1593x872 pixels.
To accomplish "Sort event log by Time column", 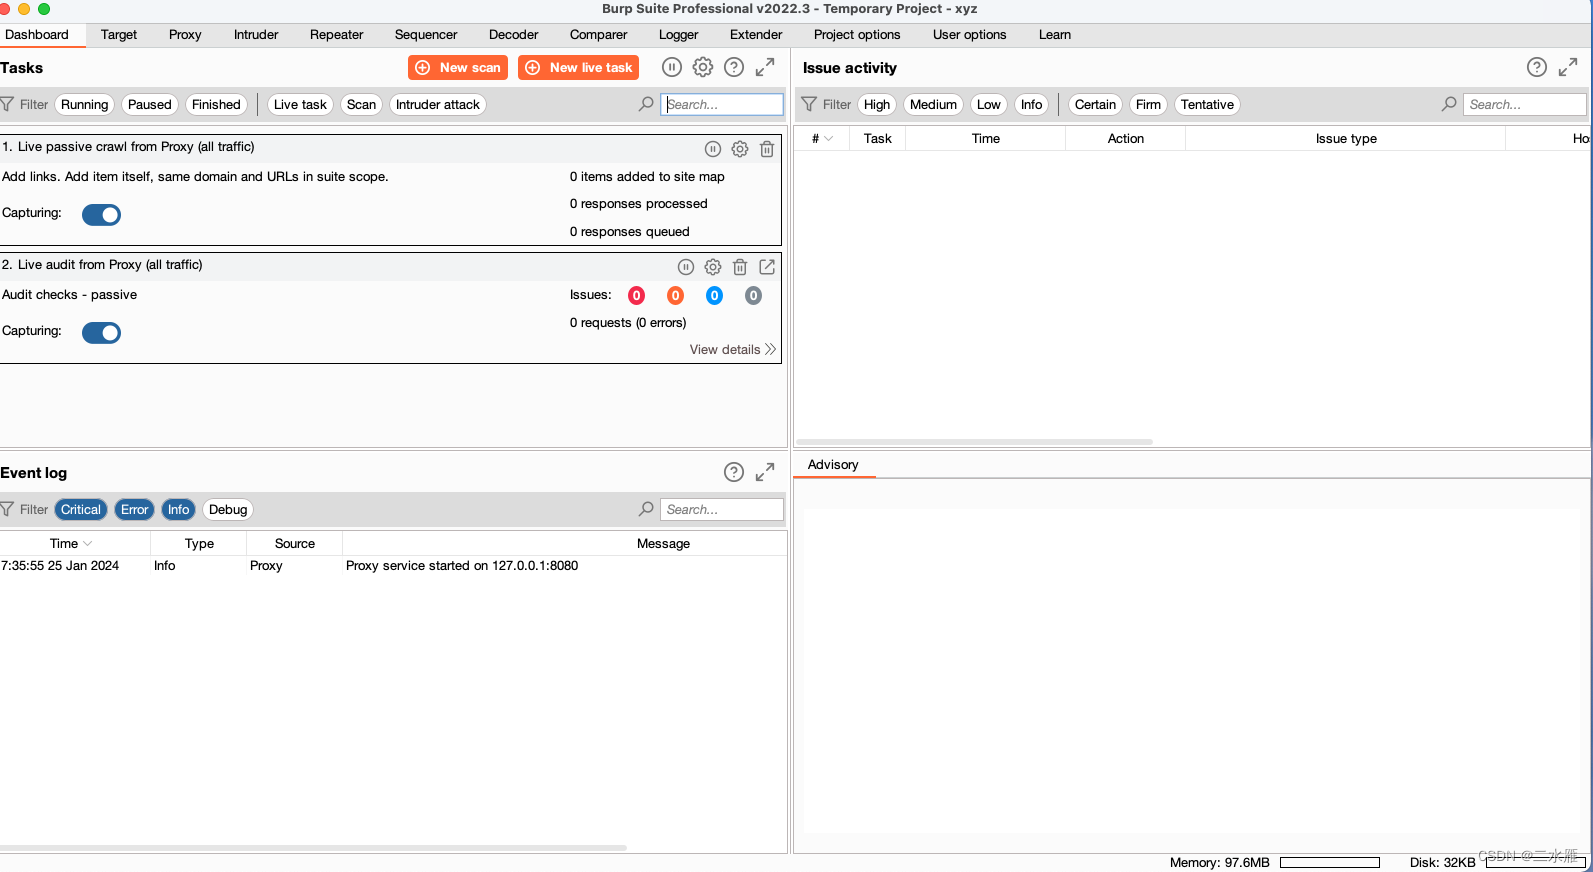I will click(71, 543).
